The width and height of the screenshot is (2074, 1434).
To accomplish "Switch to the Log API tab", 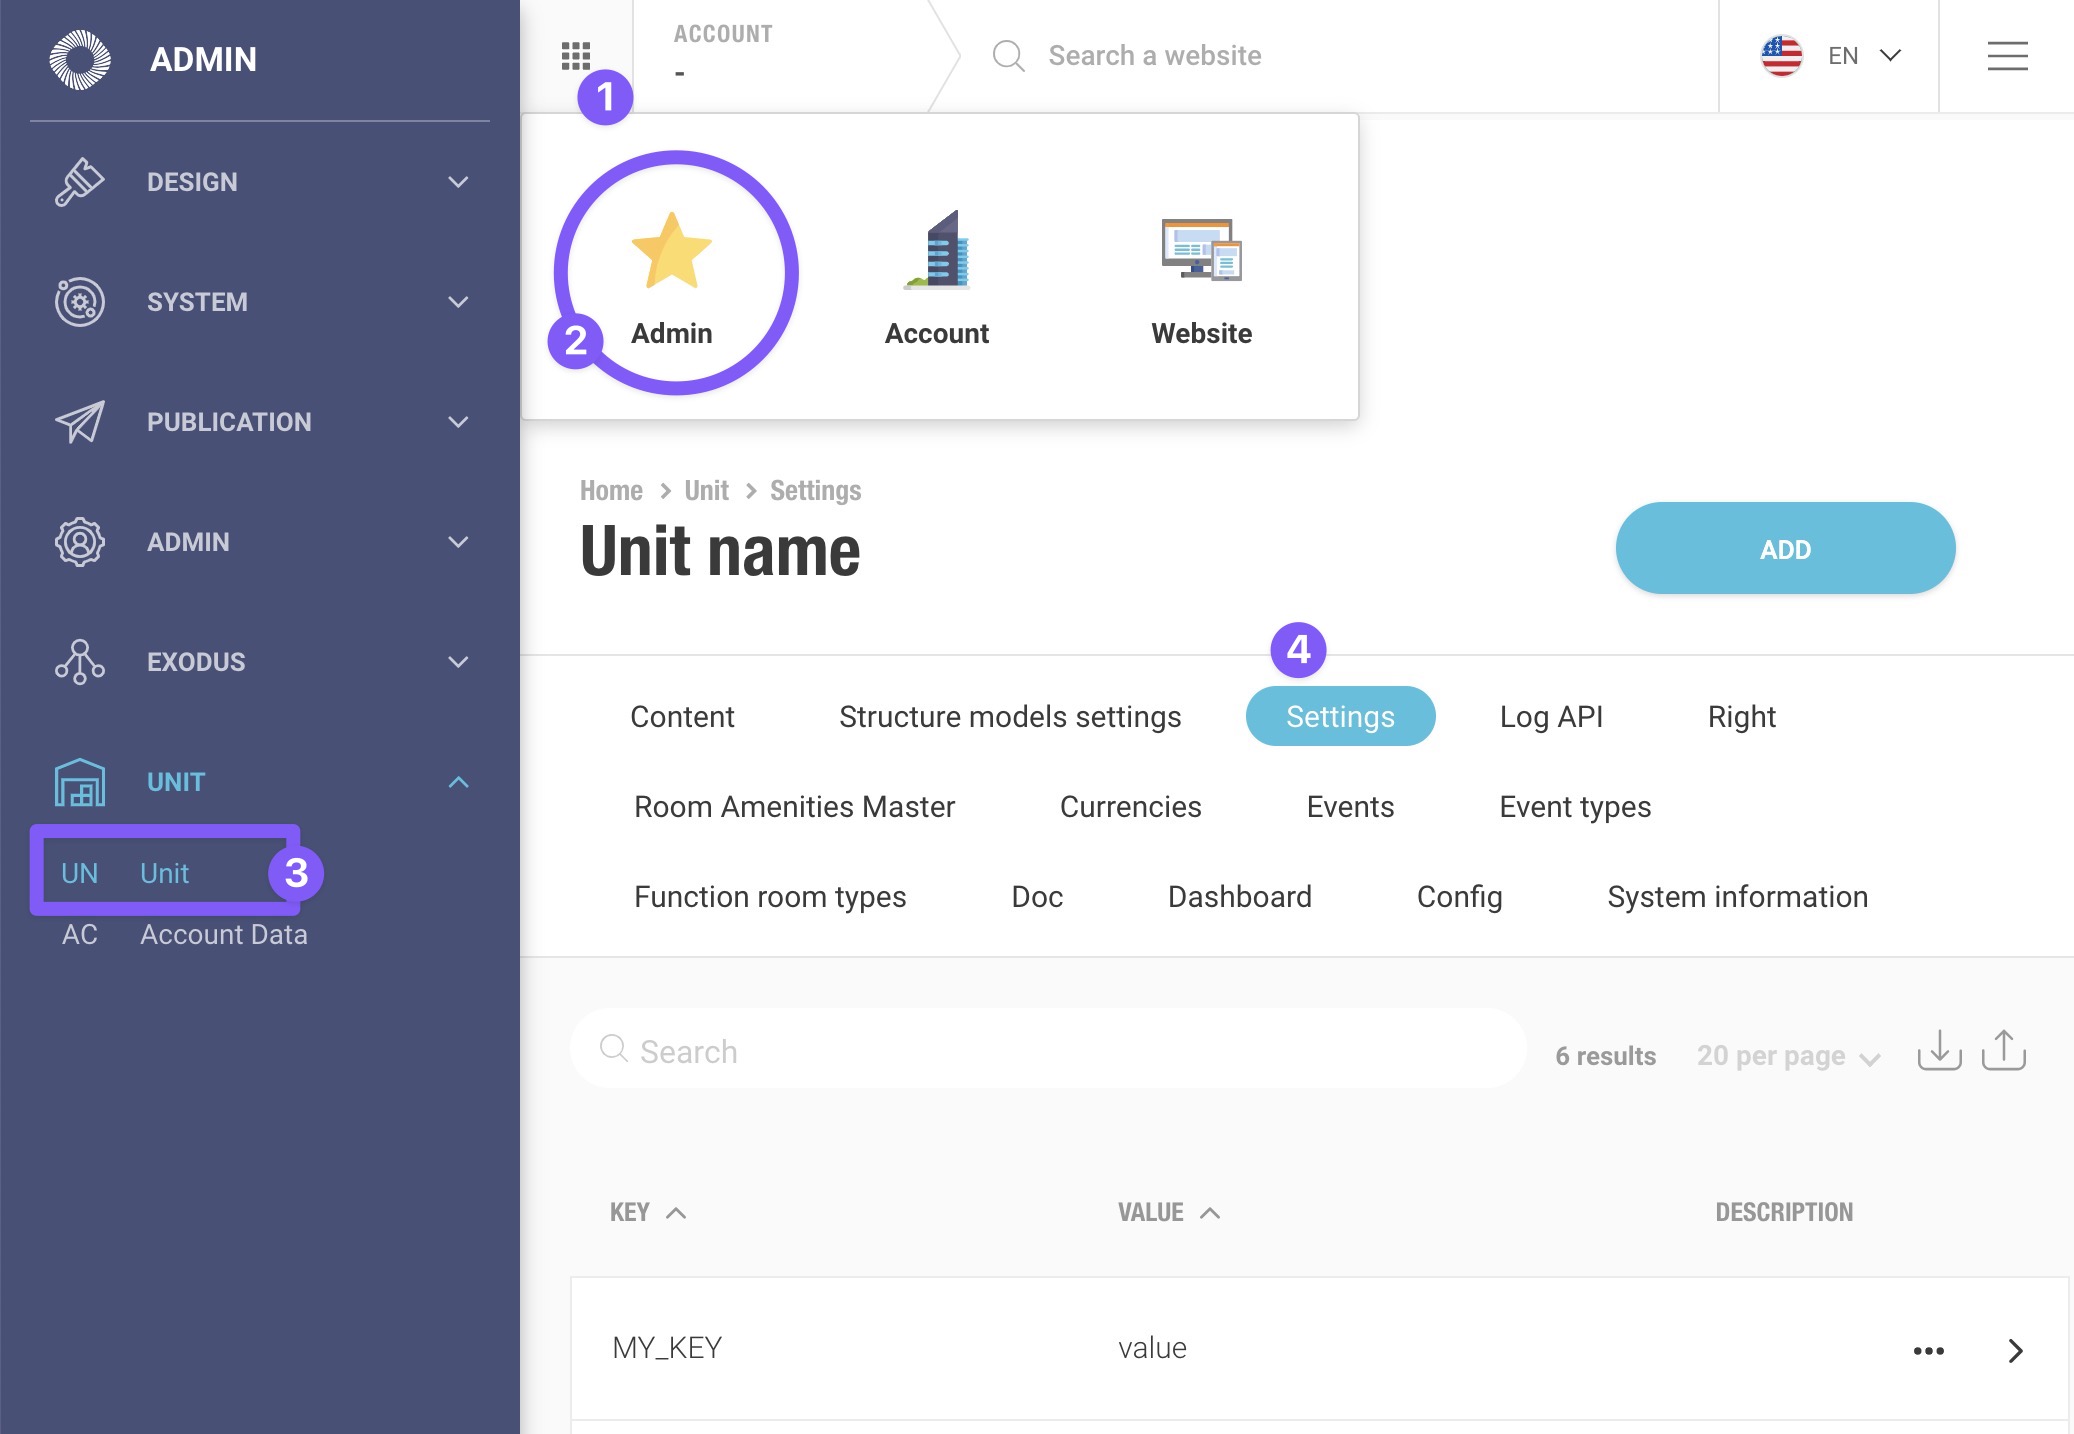I will pyautogui.click(x=1551, y=717).
